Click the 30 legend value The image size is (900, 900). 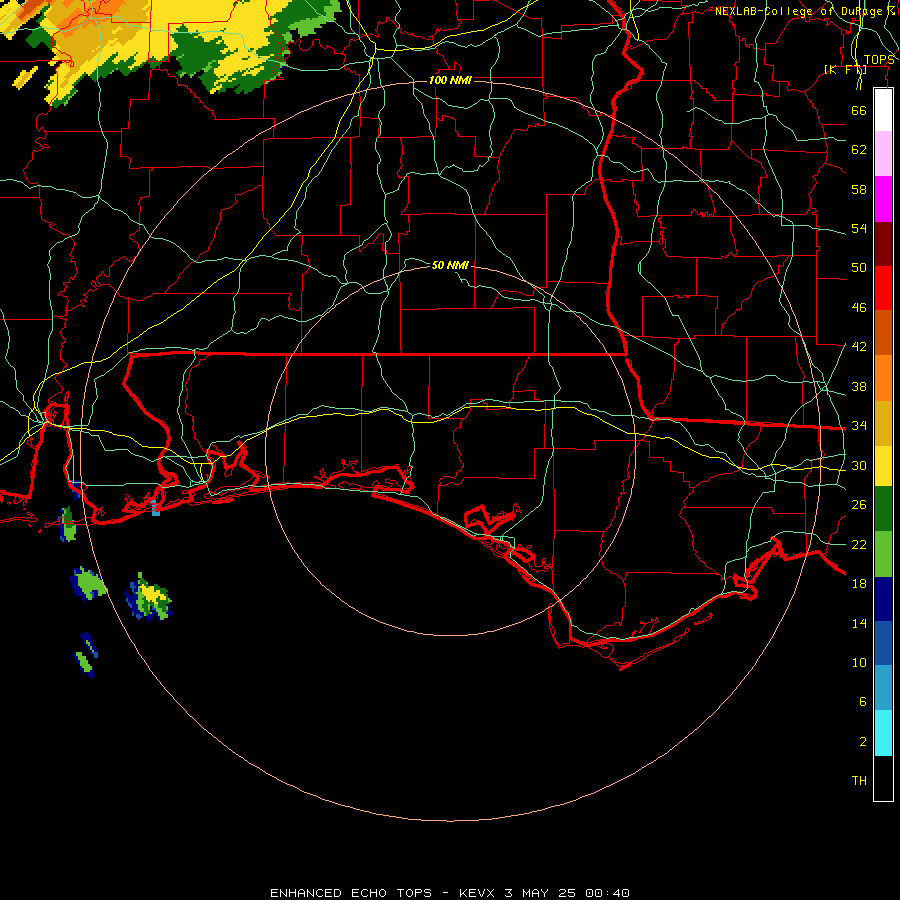859,465
